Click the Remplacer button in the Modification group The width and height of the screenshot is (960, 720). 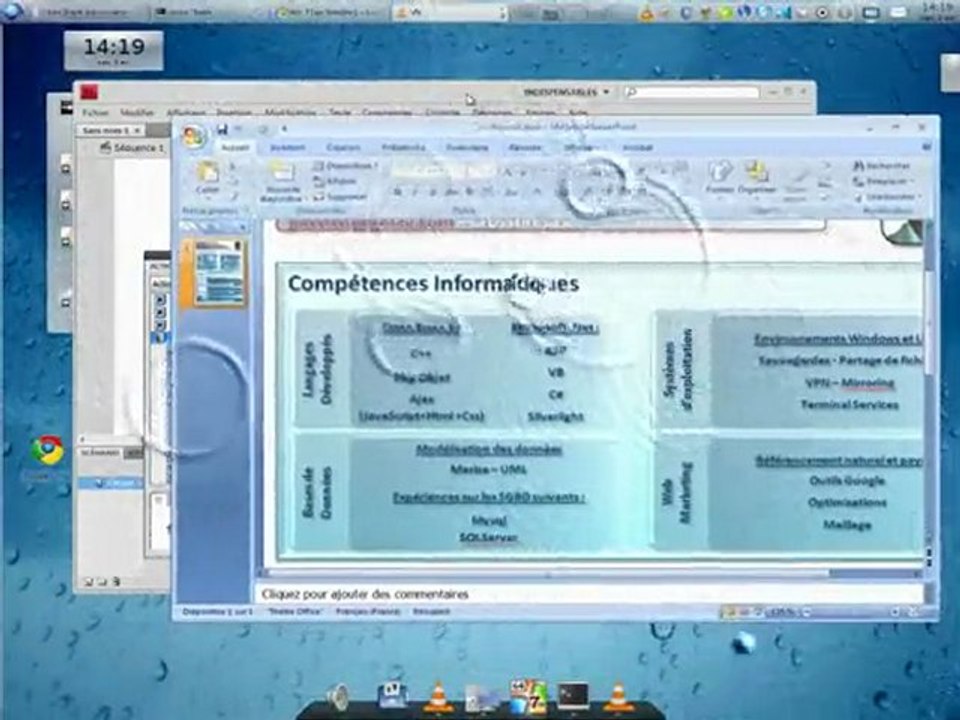[883, 181]
